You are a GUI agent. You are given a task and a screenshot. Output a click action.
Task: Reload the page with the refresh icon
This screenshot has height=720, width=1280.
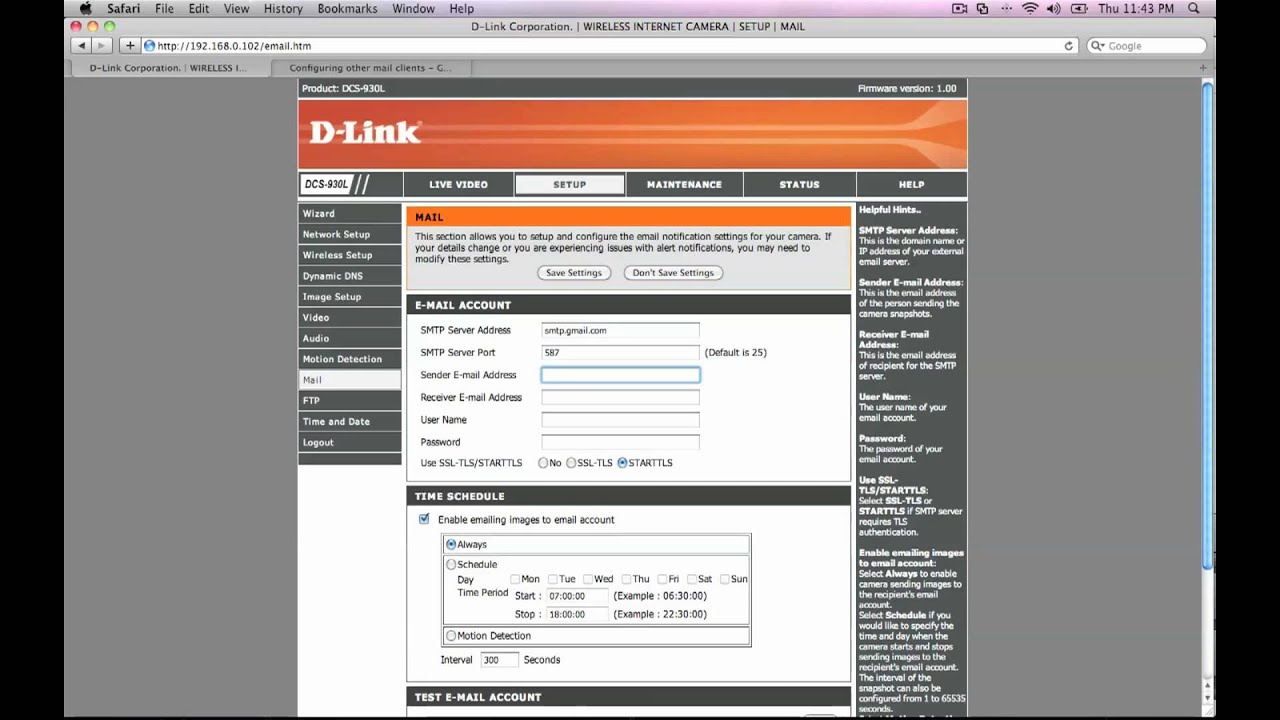(x=1069, y=46)
